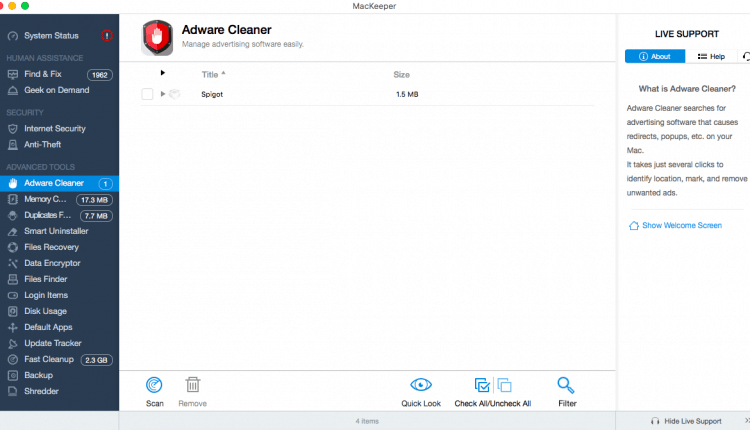Image resolution: width=750 pixels, height=430 pixels.
Task: Click the 2.3 GB Fast Cleanup badge
Action: 96,360
